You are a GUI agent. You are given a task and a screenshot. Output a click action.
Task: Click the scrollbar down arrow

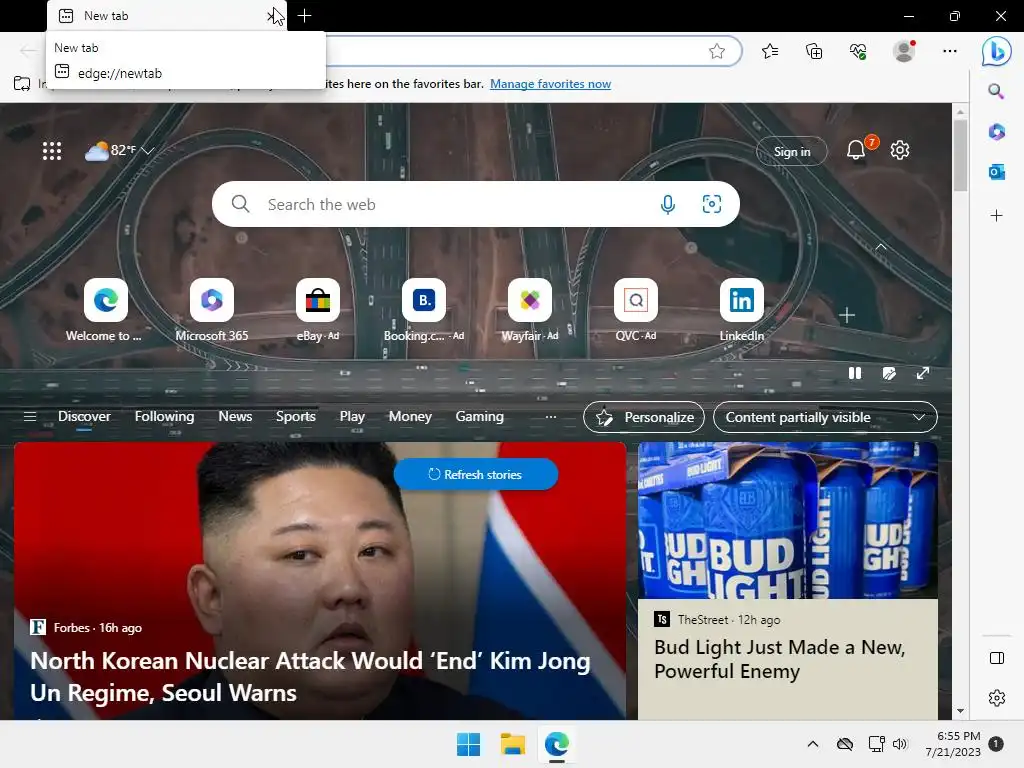coord(960,711)
